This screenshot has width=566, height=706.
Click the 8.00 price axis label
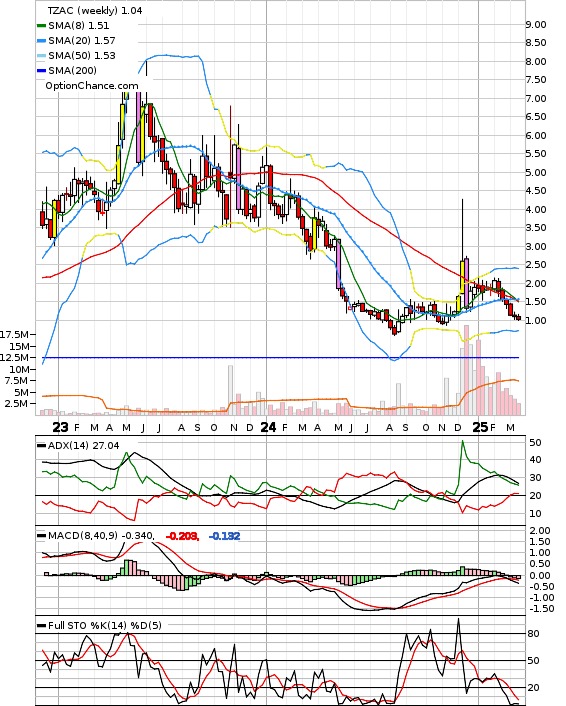click(536, 62)
